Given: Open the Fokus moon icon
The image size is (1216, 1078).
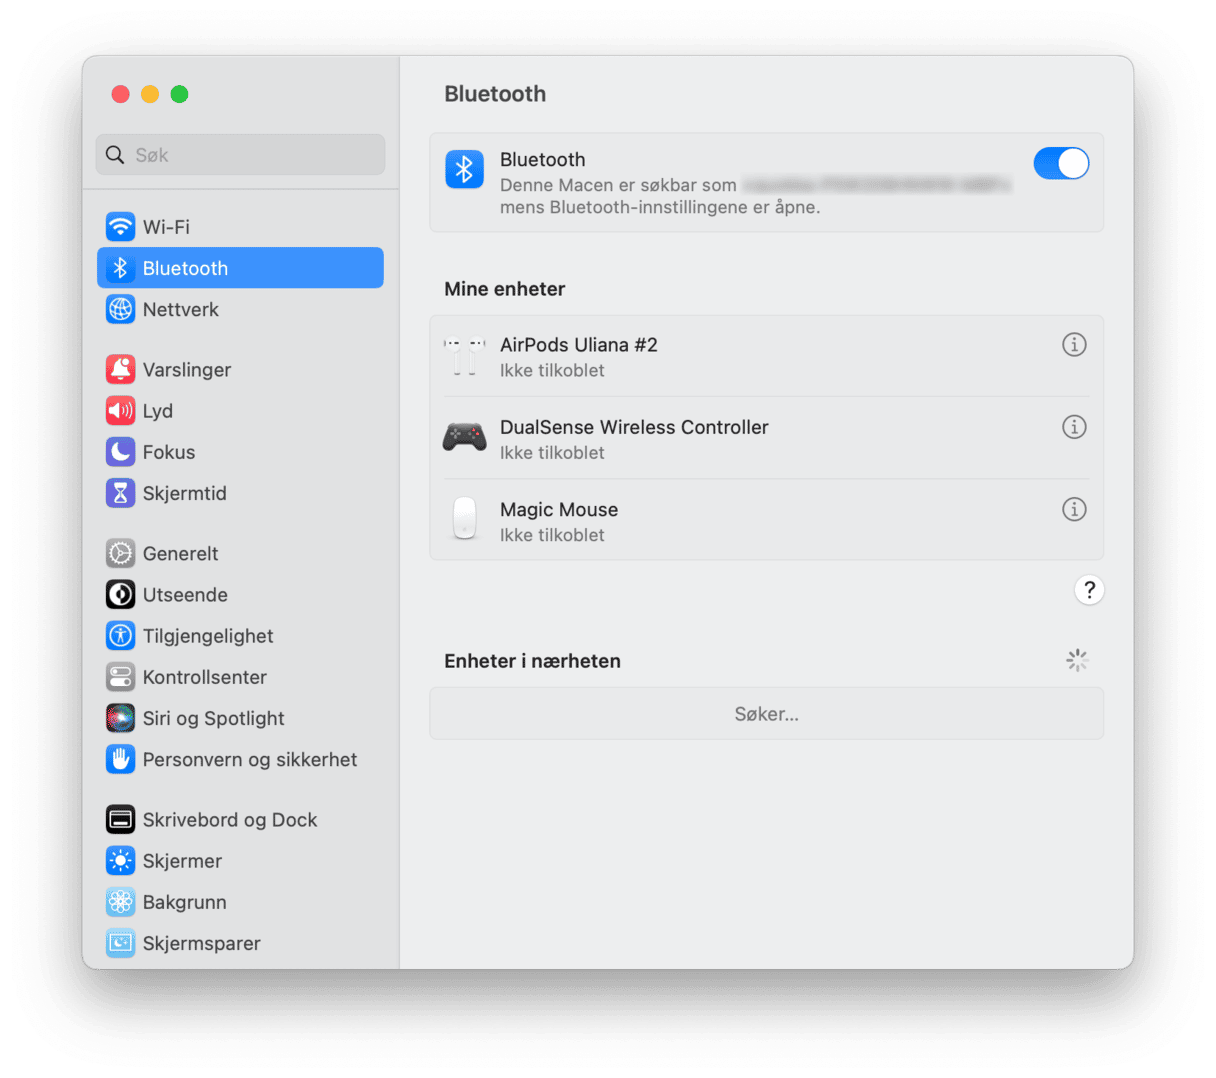Looking at the screenshot, I should tap(120, 452).
